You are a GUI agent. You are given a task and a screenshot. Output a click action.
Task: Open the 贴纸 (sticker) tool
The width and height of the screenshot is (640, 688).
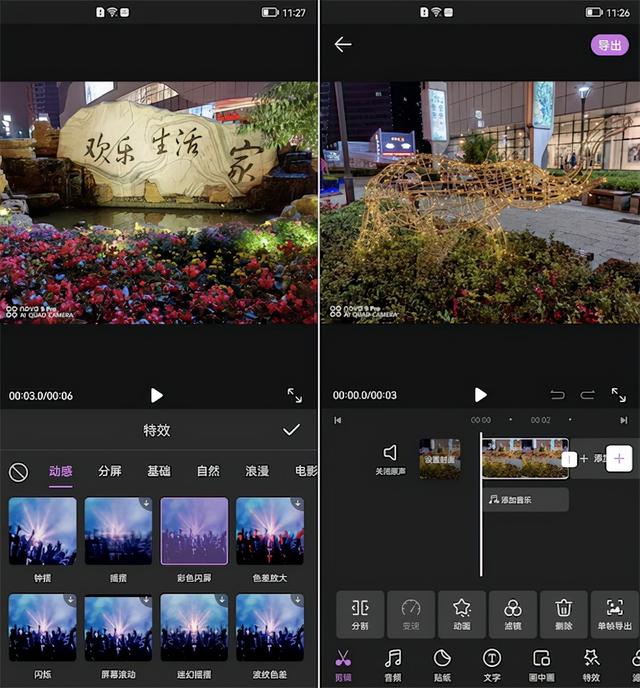pos(442,664)
